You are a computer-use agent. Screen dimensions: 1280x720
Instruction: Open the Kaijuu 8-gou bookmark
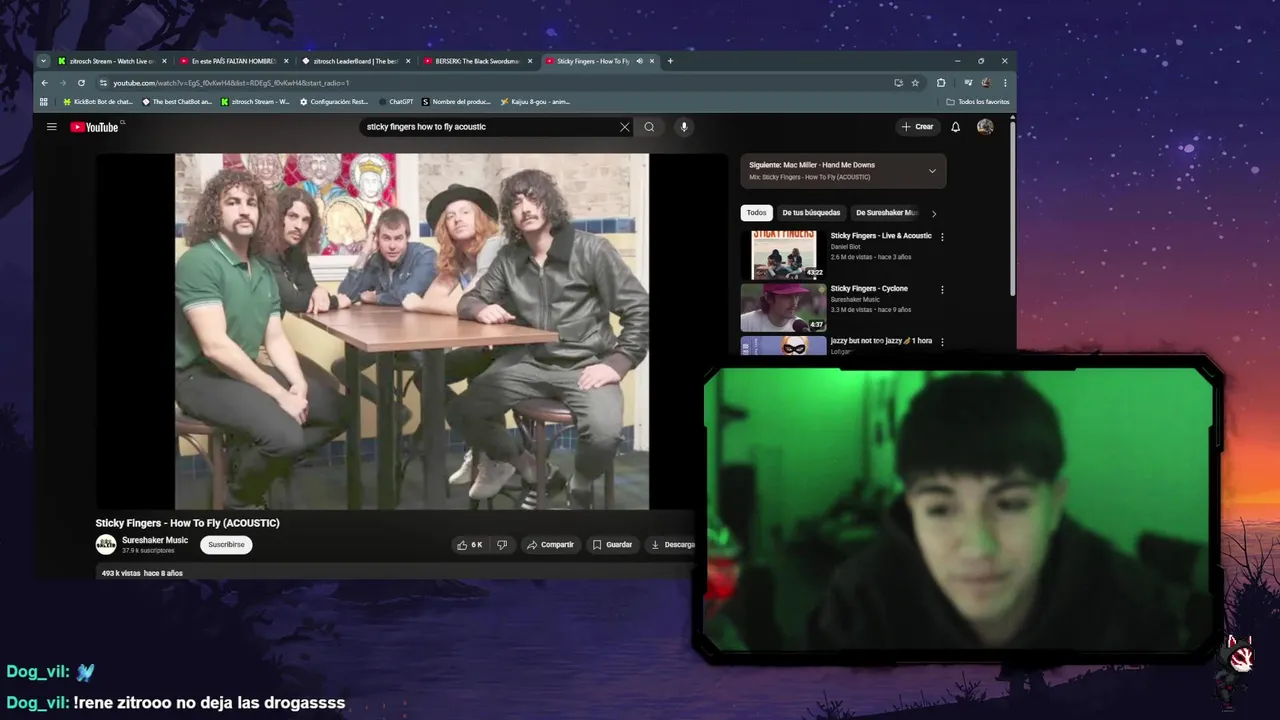(534, 102)
